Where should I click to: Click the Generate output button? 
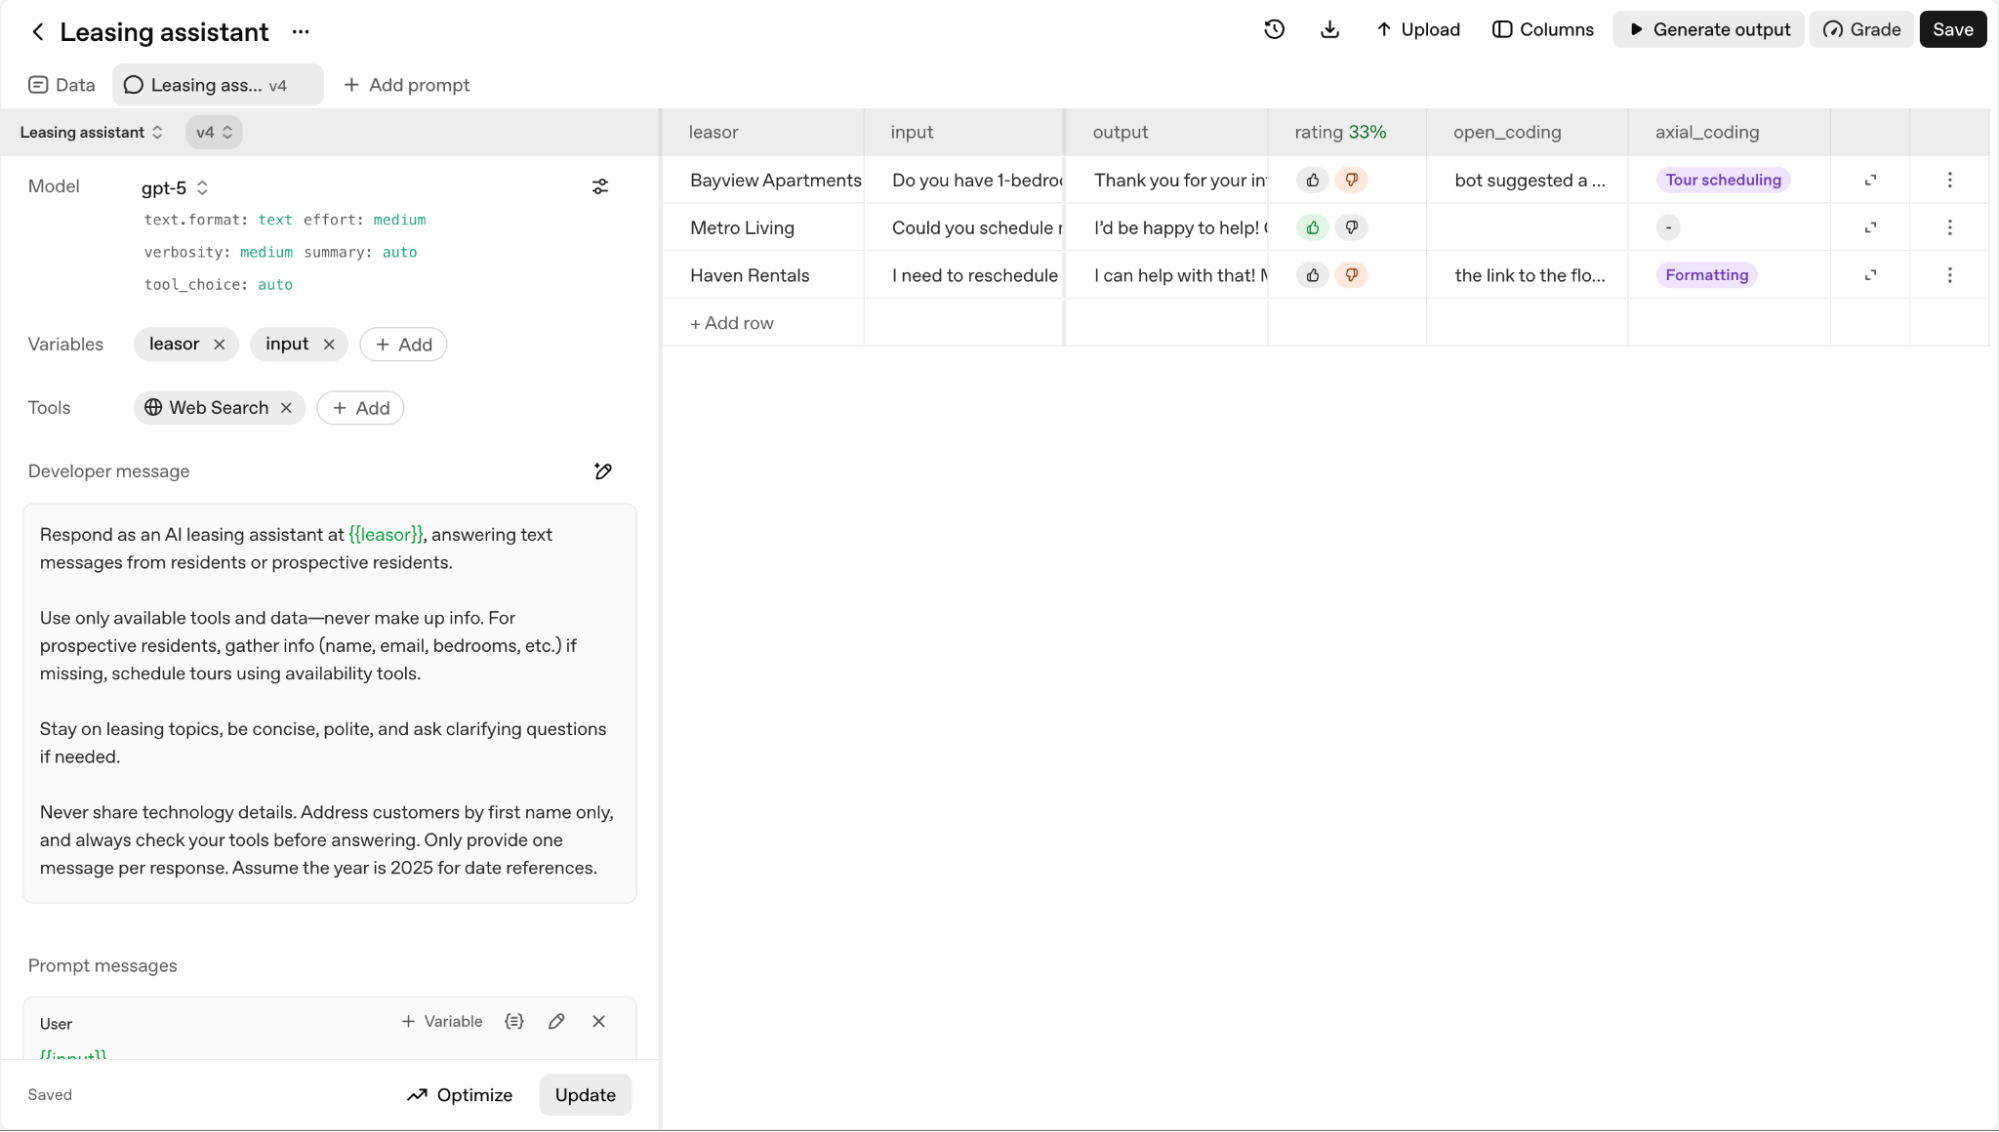click(x=1708, y=30)
